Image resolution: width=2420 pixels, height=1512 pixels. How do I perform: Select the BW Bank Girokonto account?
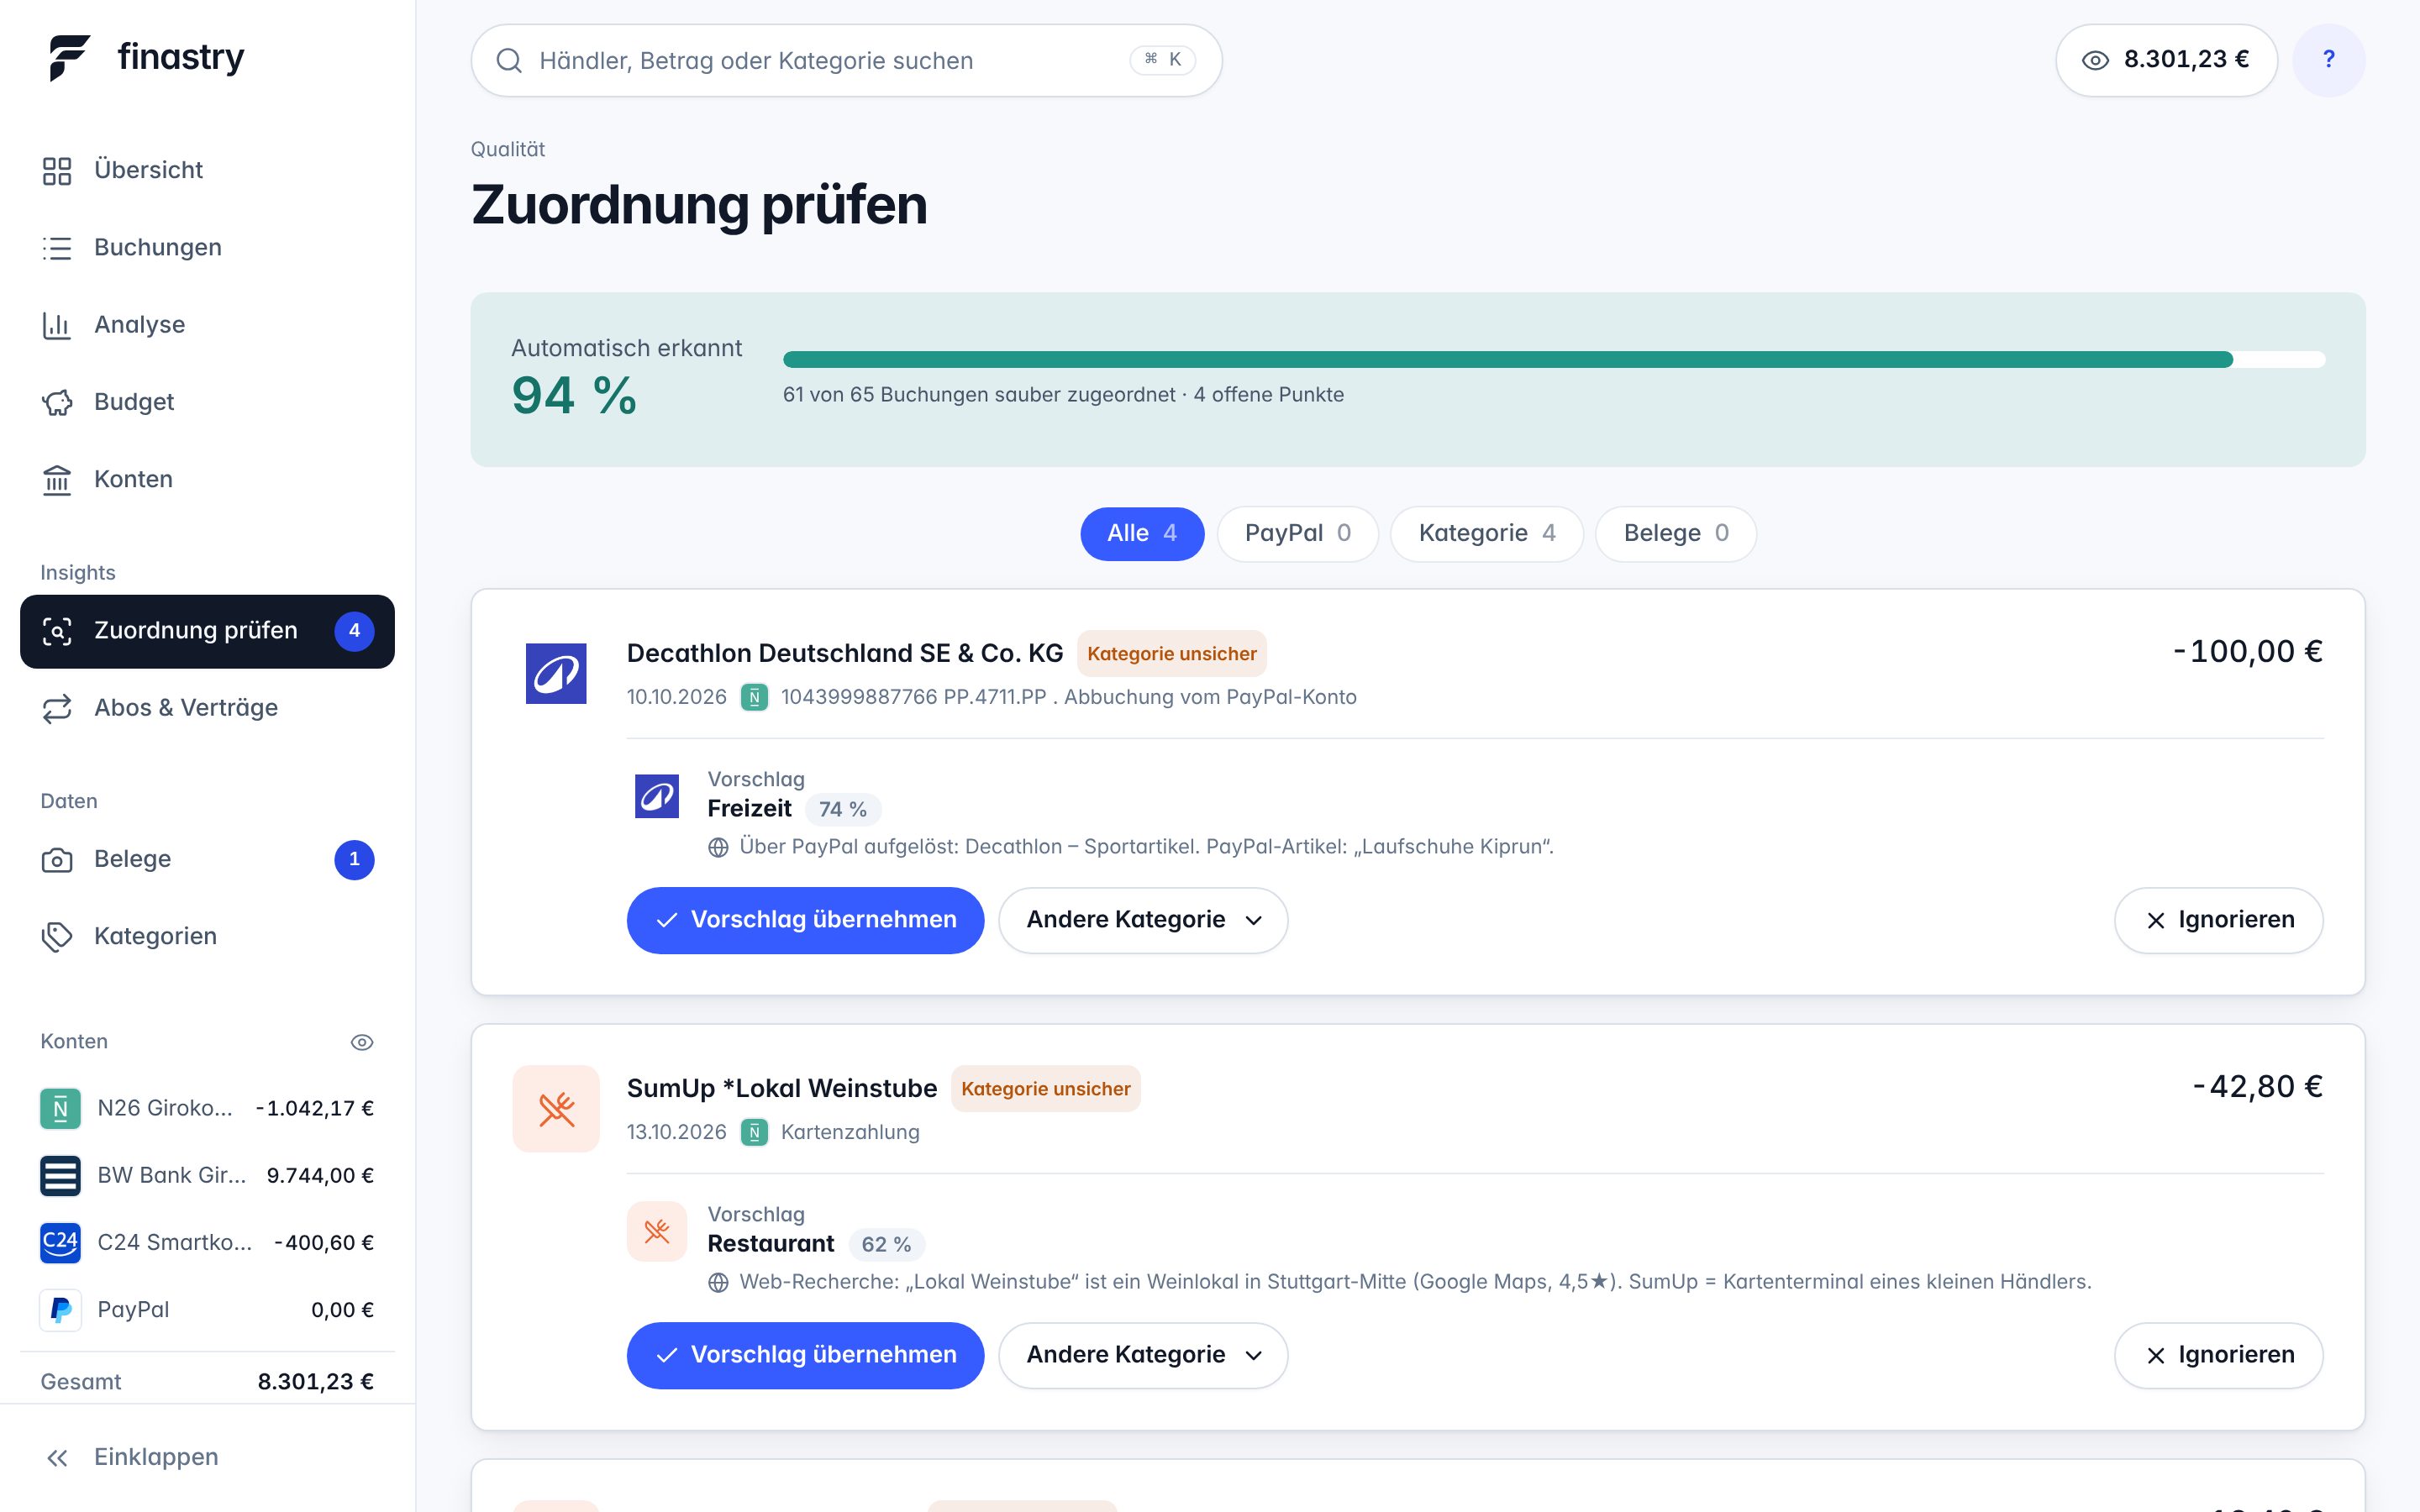(x=207, y=1175)
